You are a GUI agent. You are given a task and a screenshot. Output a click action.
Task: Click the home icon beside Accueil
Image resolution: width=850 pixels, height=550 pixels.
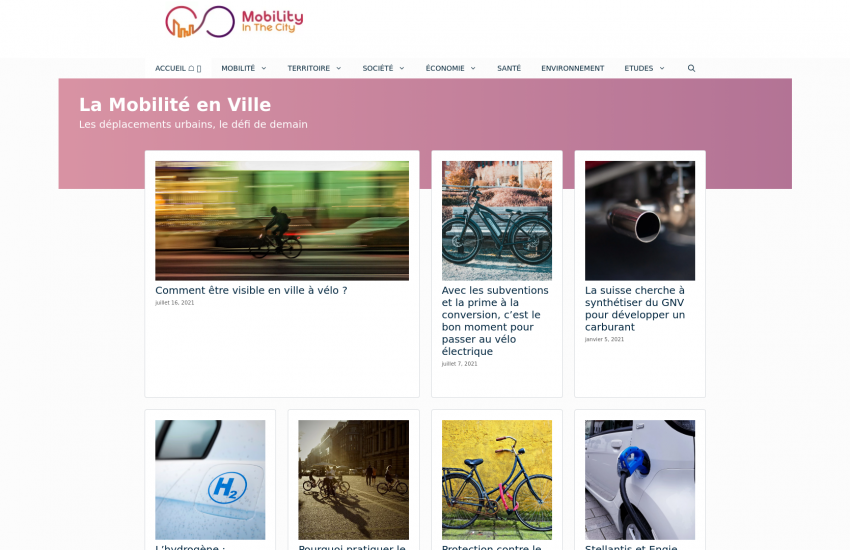[x=191, y=68]
